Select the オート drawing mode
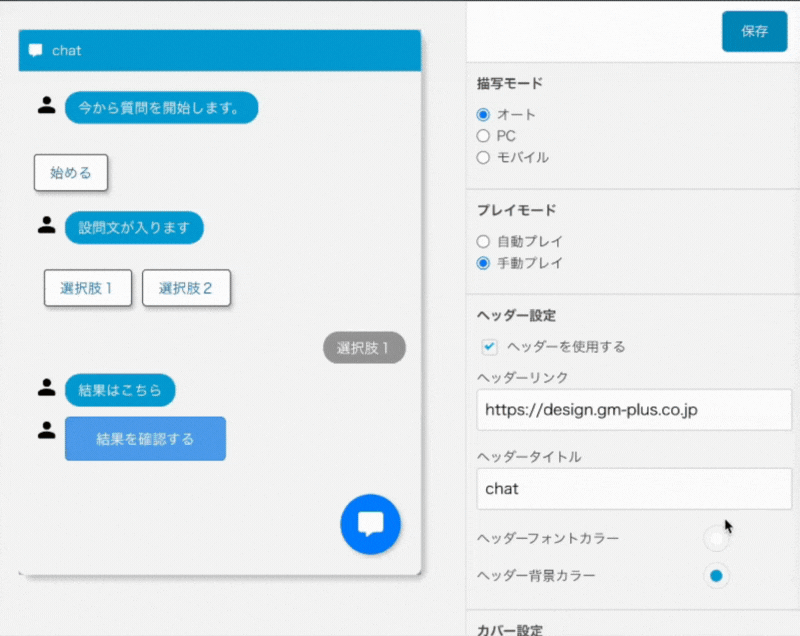 (483, 114)
